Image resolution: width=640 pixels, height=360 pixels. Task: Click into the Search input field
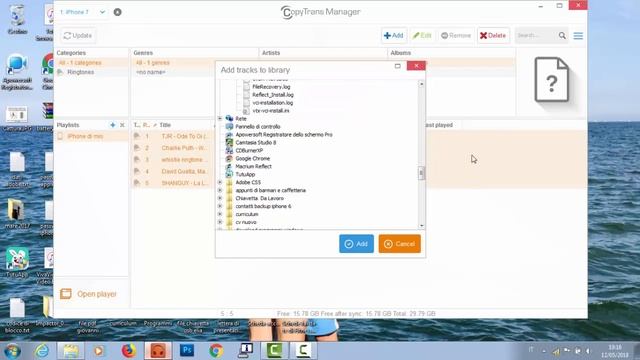click(536, 36)
